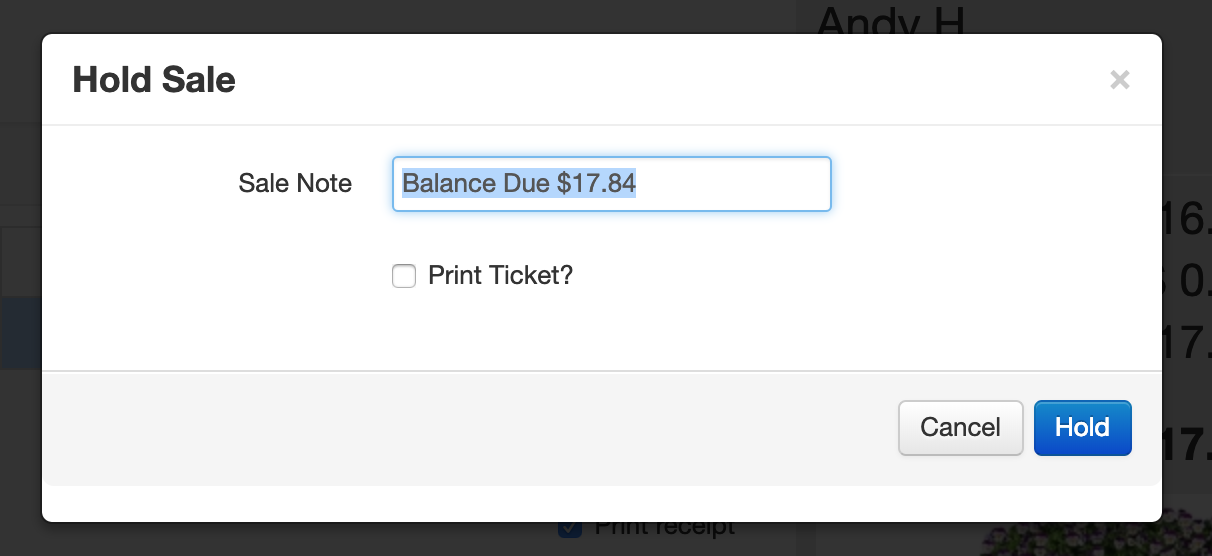Select the Andy H customer name in the background
The width and height of the screenshot is (1212, 556).
(890, 20)
